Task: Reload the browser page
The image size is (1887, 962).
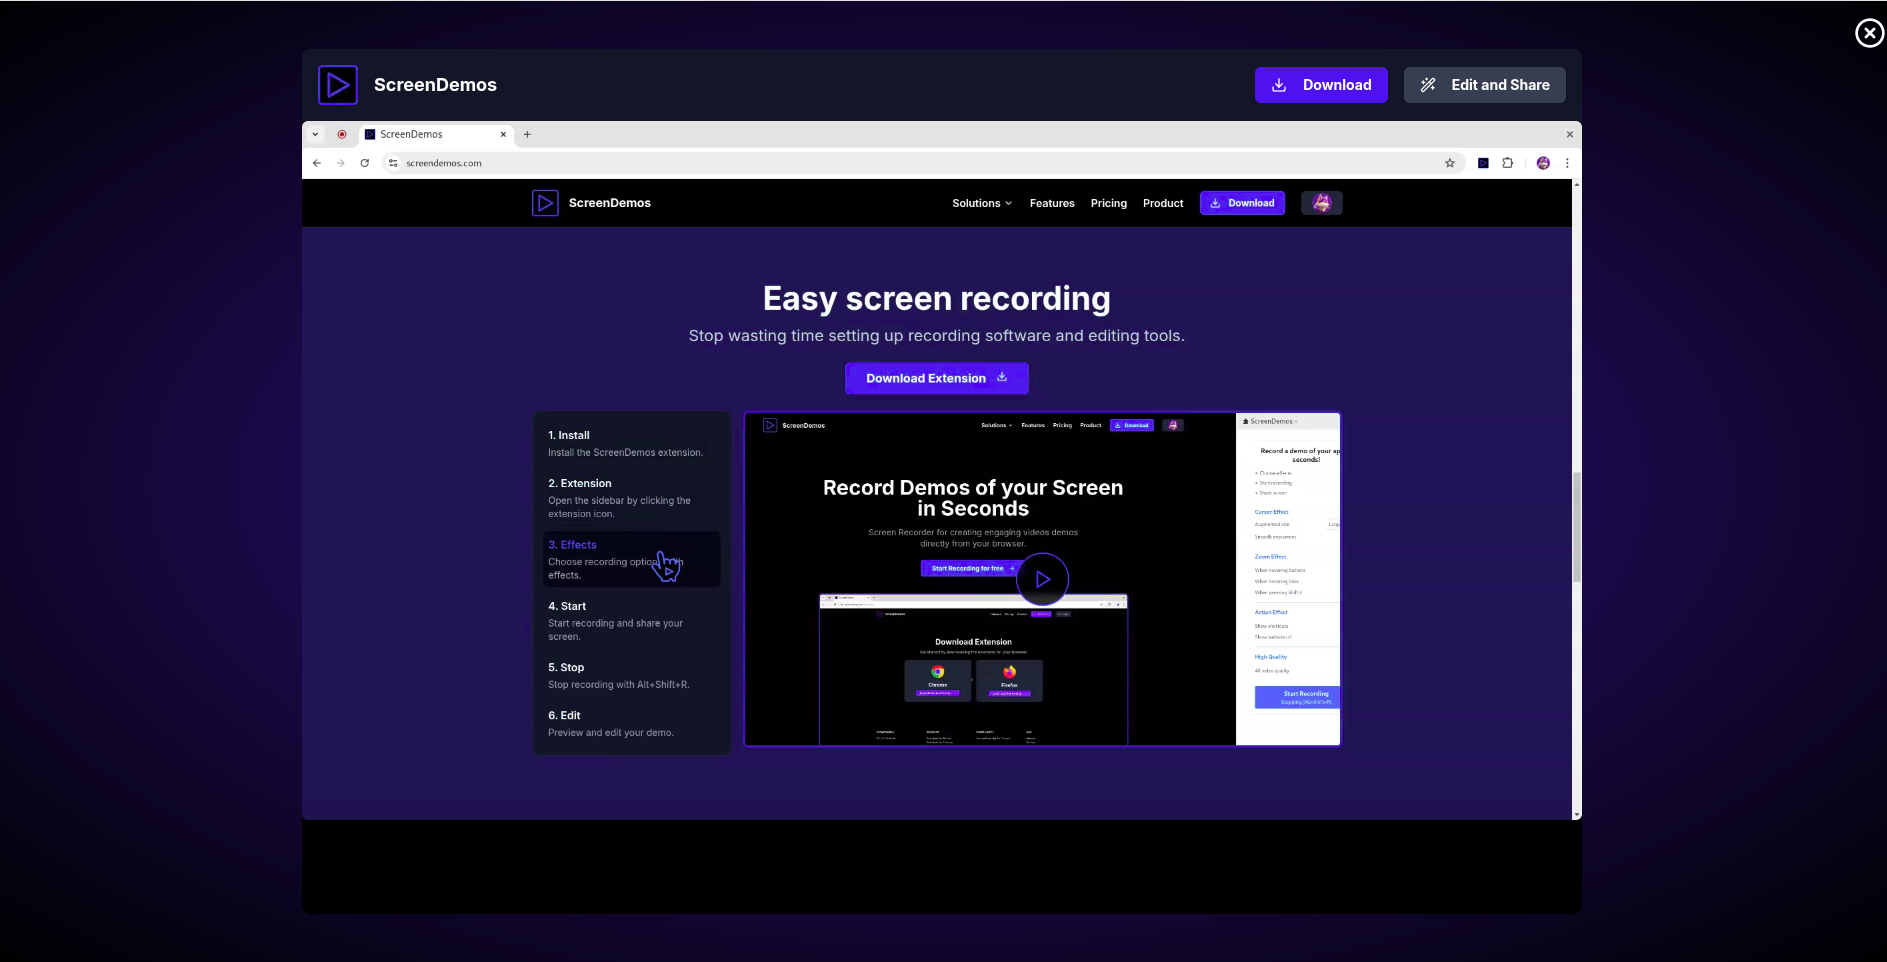Action: pos(365,163)
